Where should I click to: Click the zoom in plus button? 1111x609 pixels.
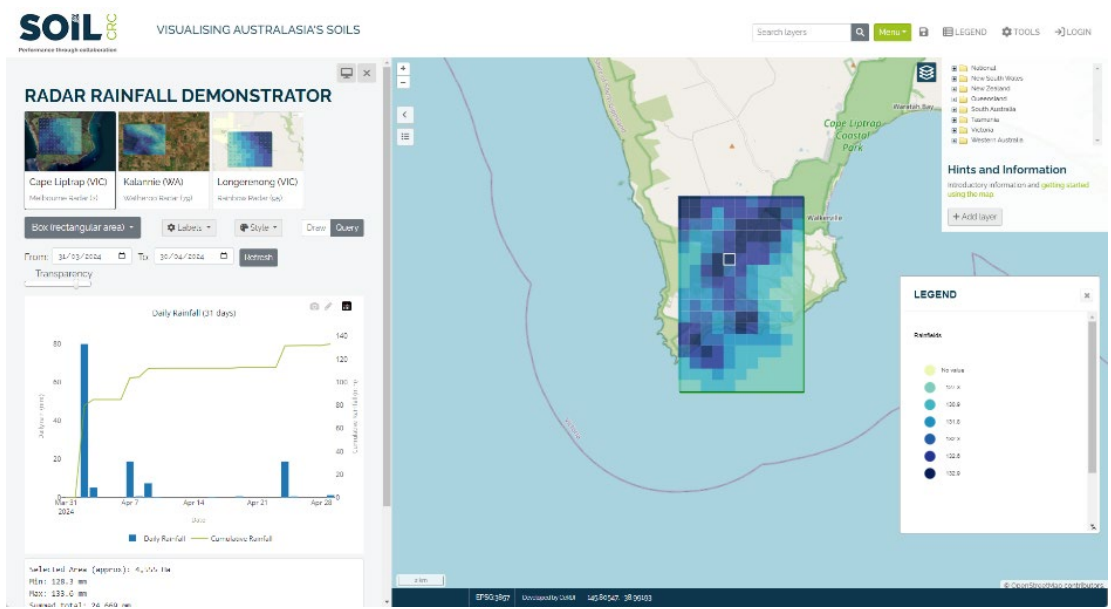point(403,69)
